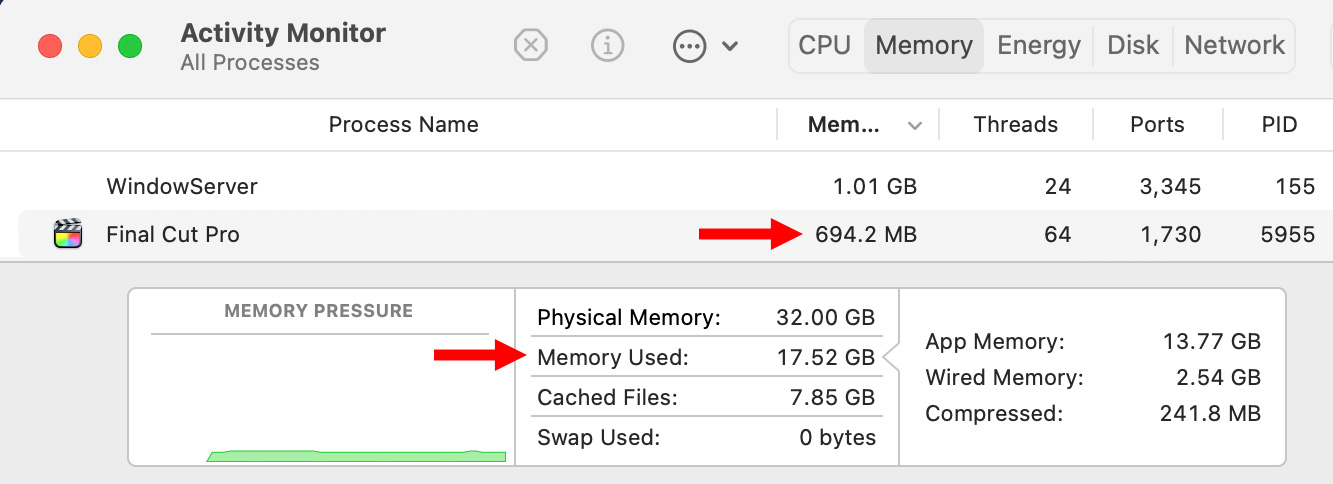This screenshot has height=484, width=1333.
Task: Switch to the Disk tab
Action: coord(1133,45)
